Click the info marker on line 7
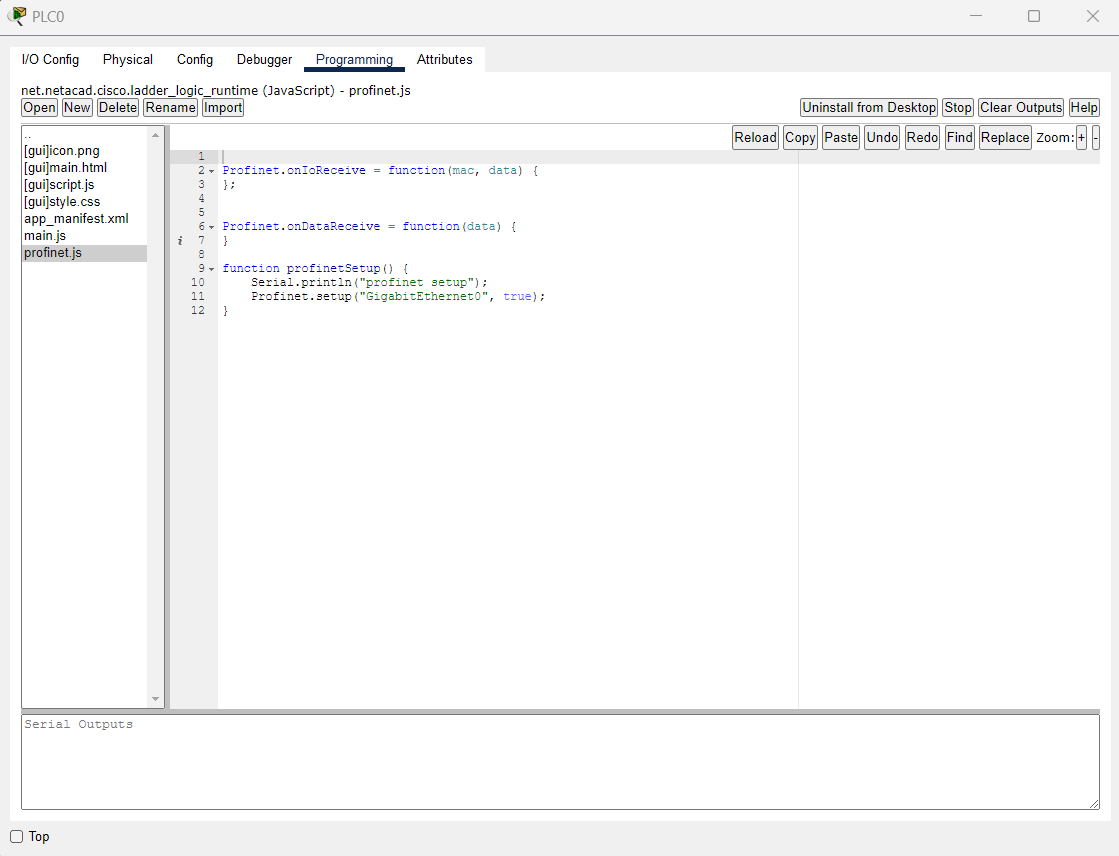This screenshot has height=856, width=1119. (x=180, y=241)
